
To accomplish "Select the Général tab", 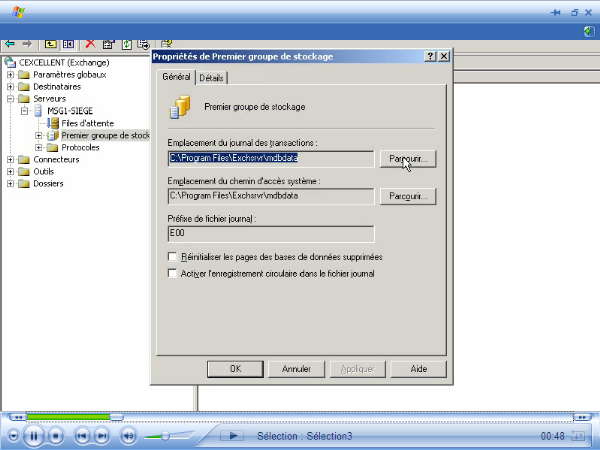I will (176, 77).
